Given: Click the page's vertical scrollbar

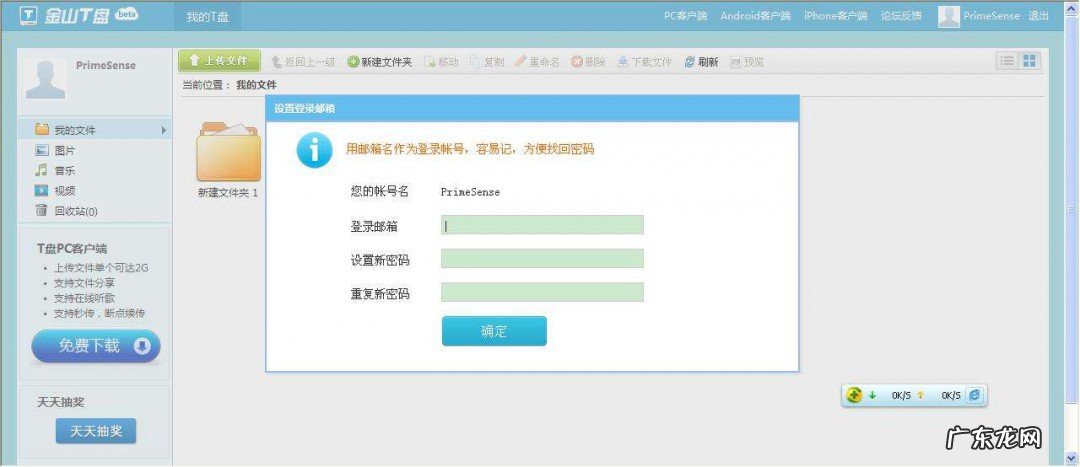Looking at the screenshot, I should coord(1072,209).
